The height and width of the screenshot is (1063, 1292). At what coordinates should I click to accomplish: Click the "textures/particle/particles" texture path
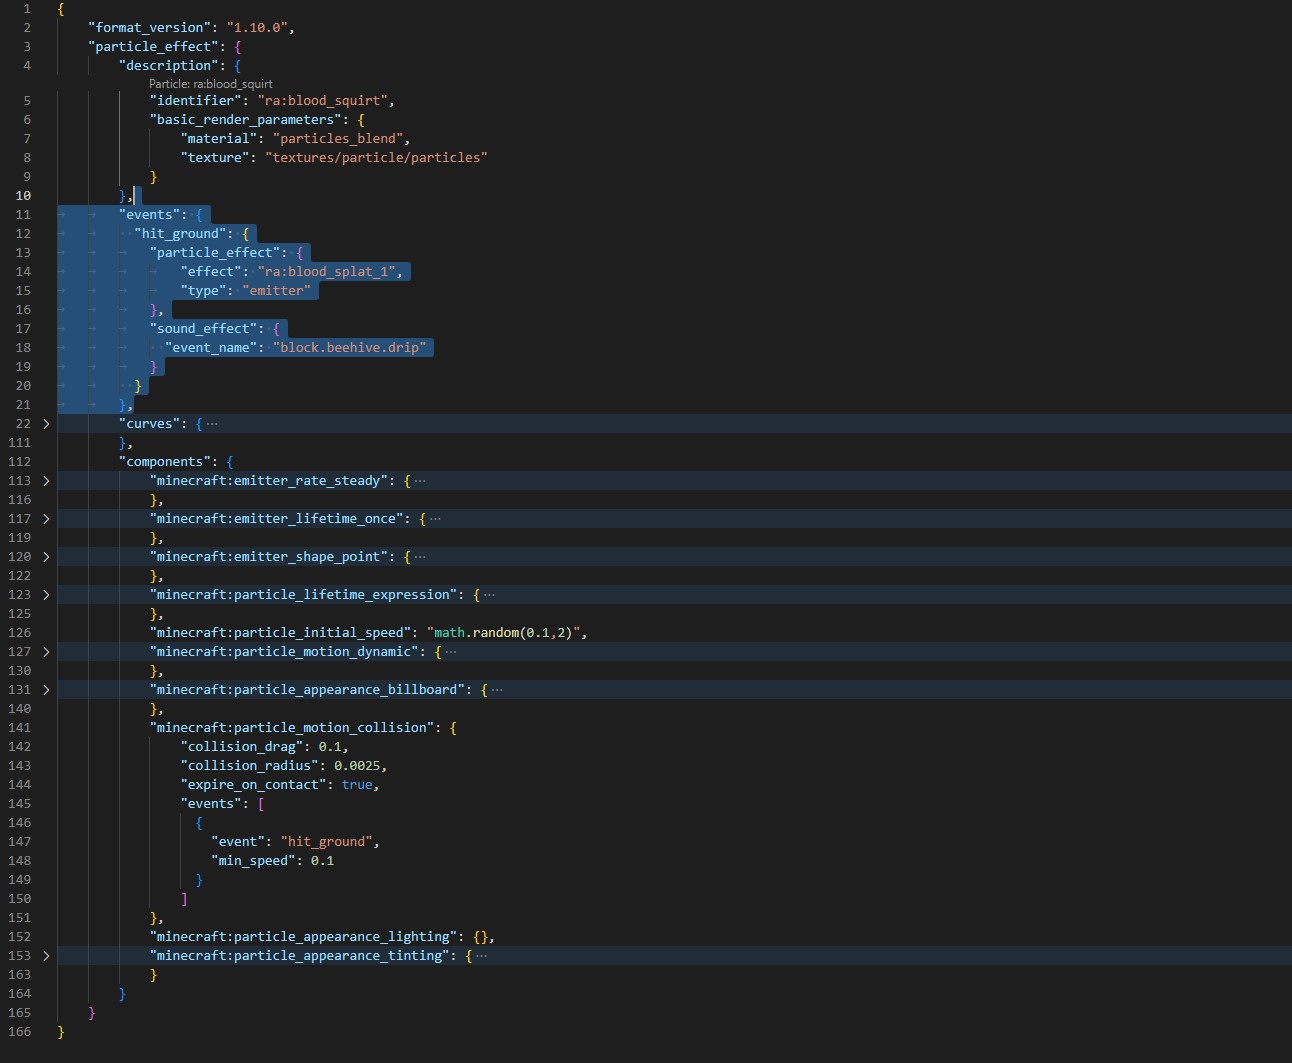[376, 158]
